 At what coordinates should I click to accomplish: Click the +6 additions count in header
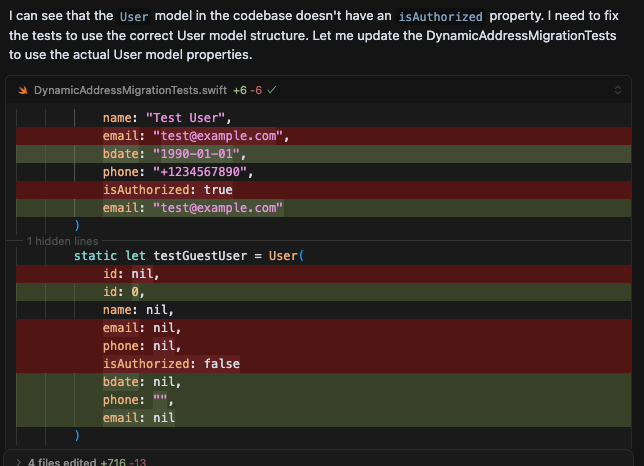pyautogui.click(x=239, y=90)
